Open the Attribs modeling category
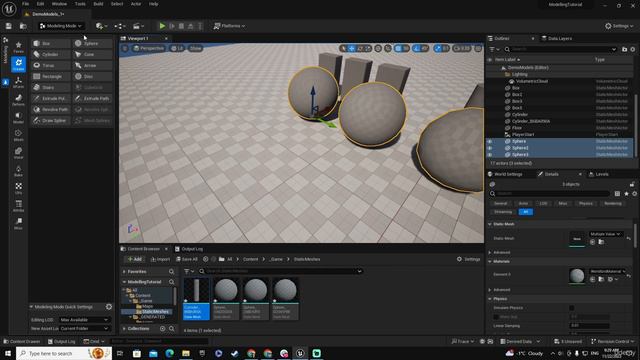Image resolution: width=640 pixels, height=360 pixels. point(18,206)
